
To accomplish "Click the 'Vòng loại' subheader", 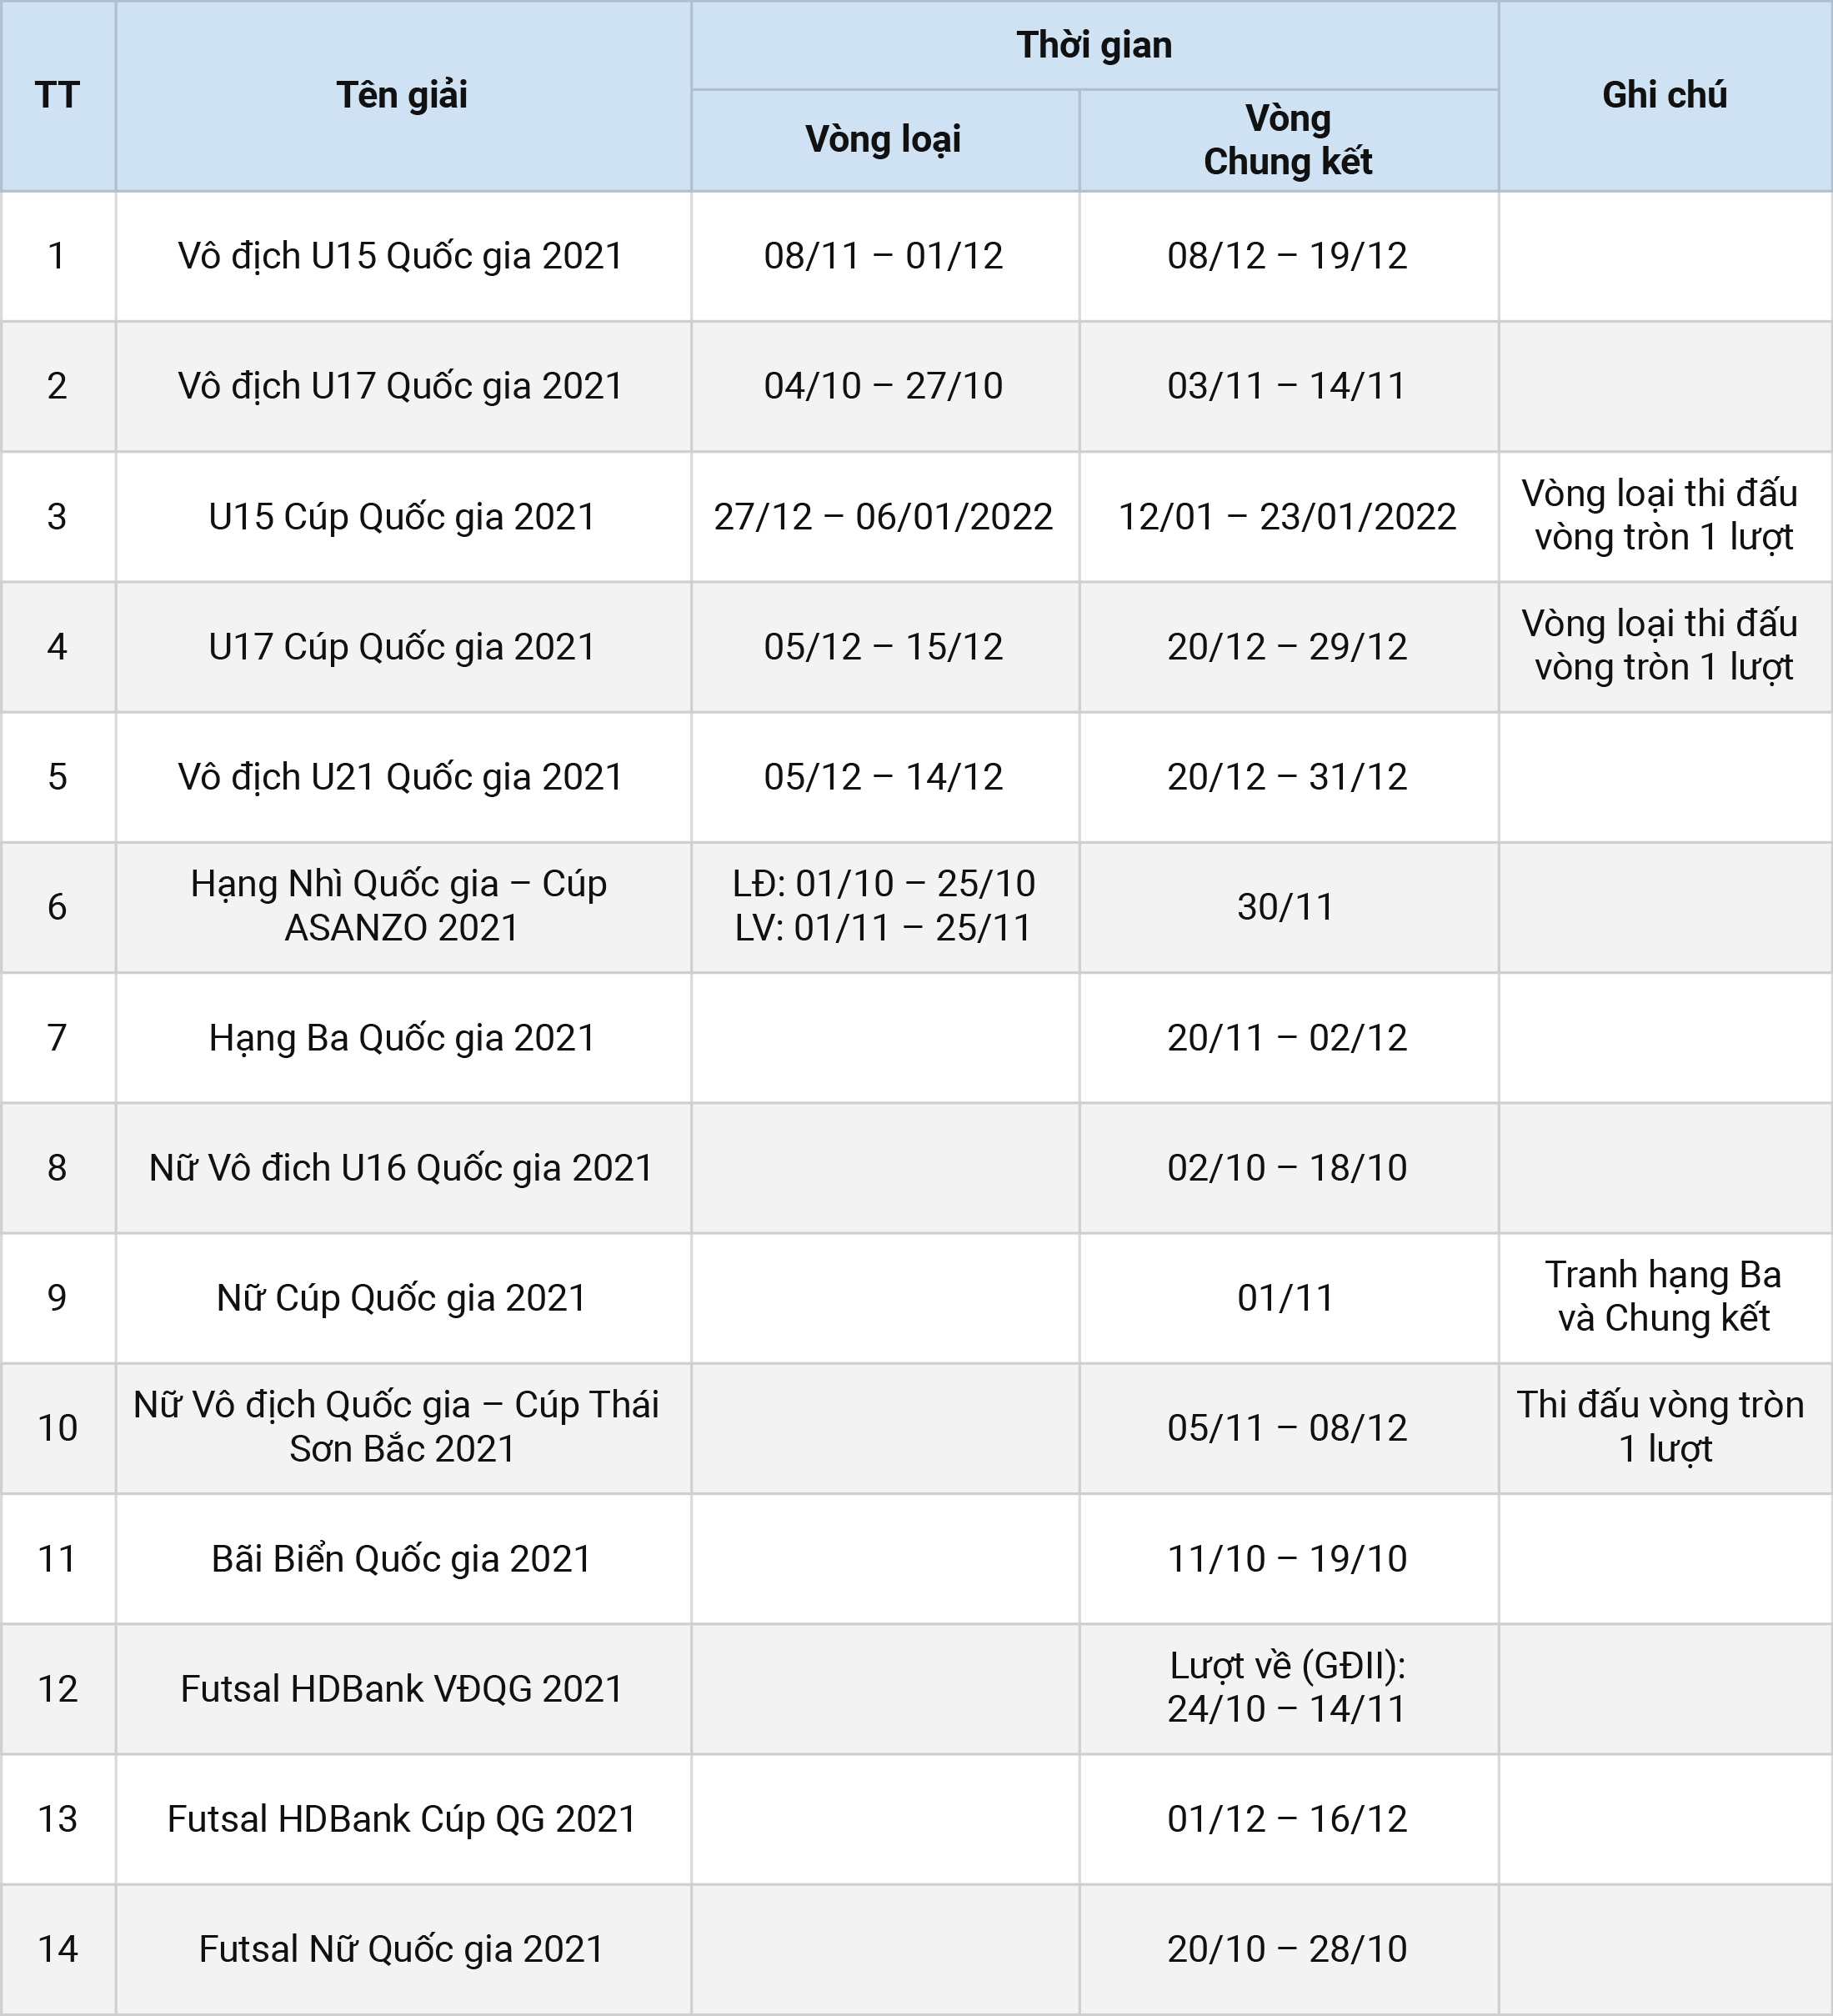I will pyautogui.click(x=884, y=140).
